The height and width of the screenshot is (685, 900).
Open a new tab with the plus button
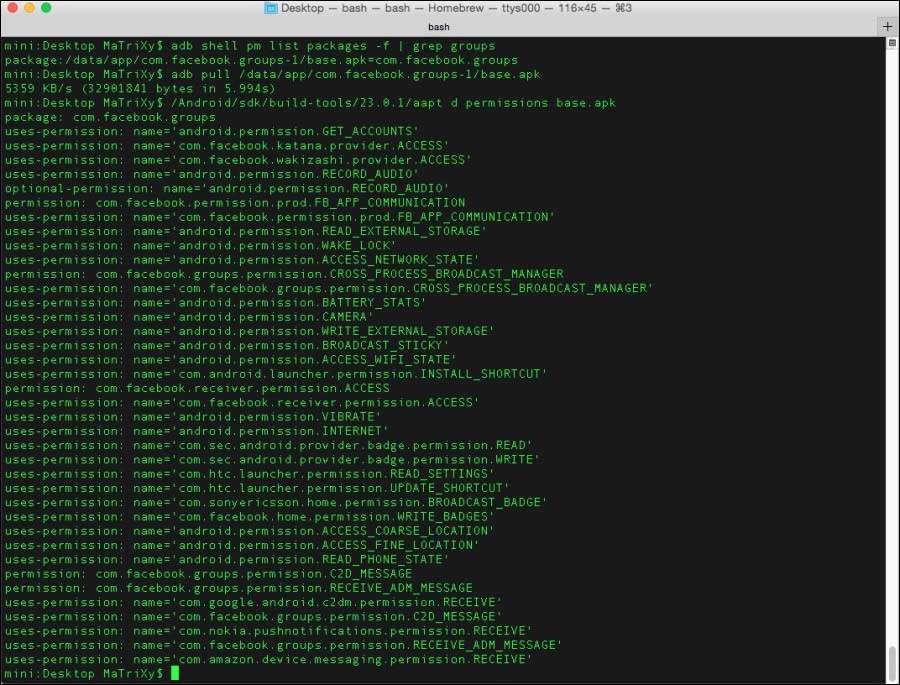point(887,26)
